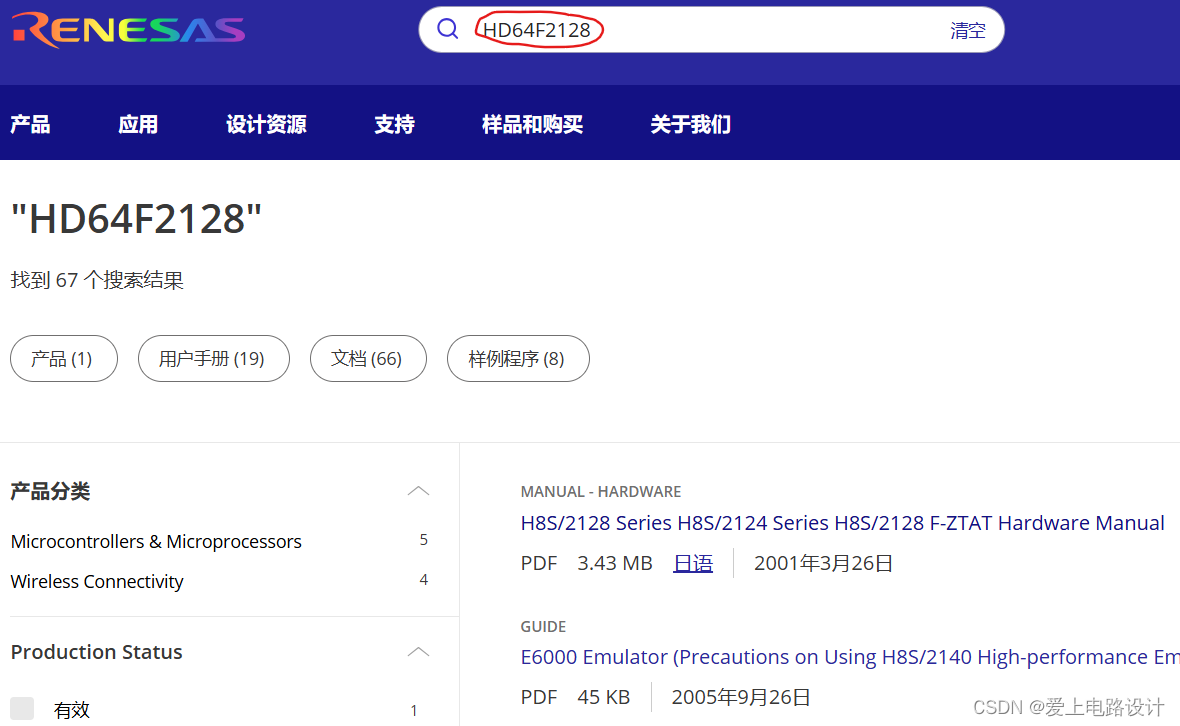
Task: Open the 样品和购买 menu
Action: pos(531,123)
